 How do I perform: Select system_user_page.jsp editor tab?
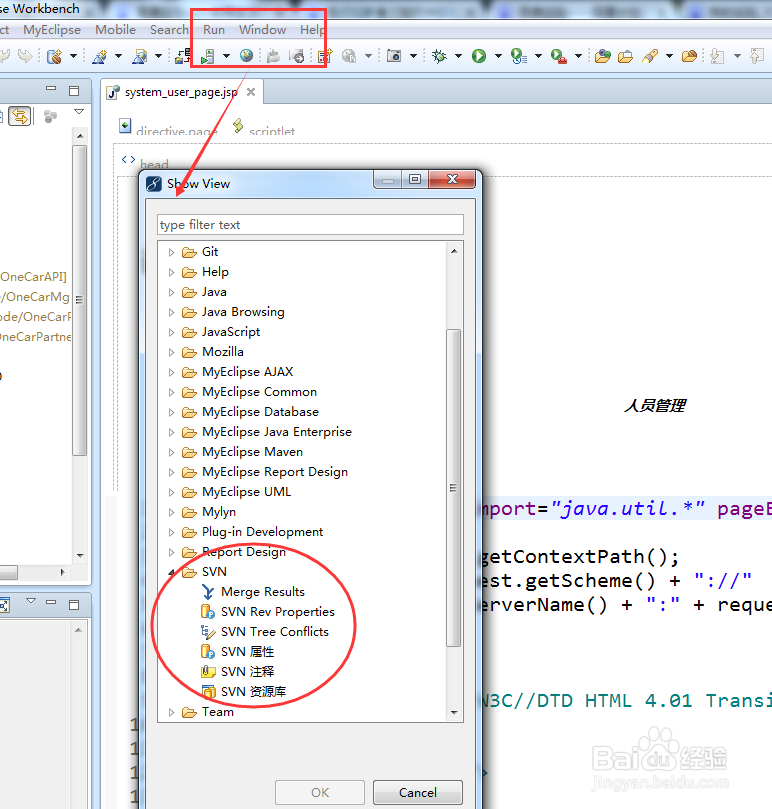181,92
